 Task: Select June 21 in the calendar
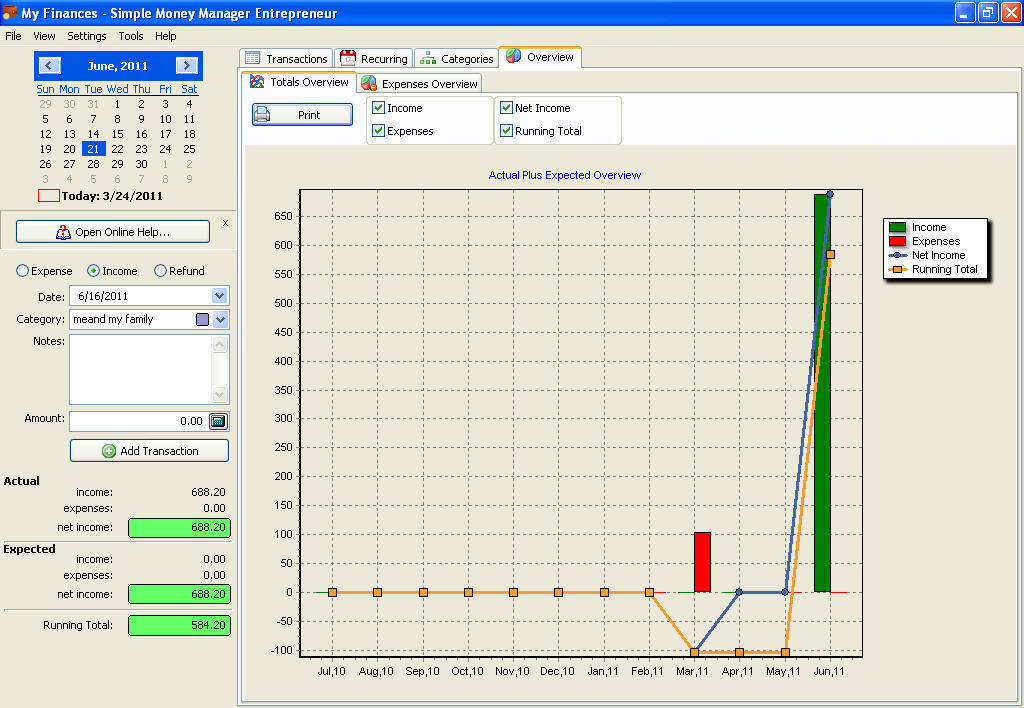point(93,149)
